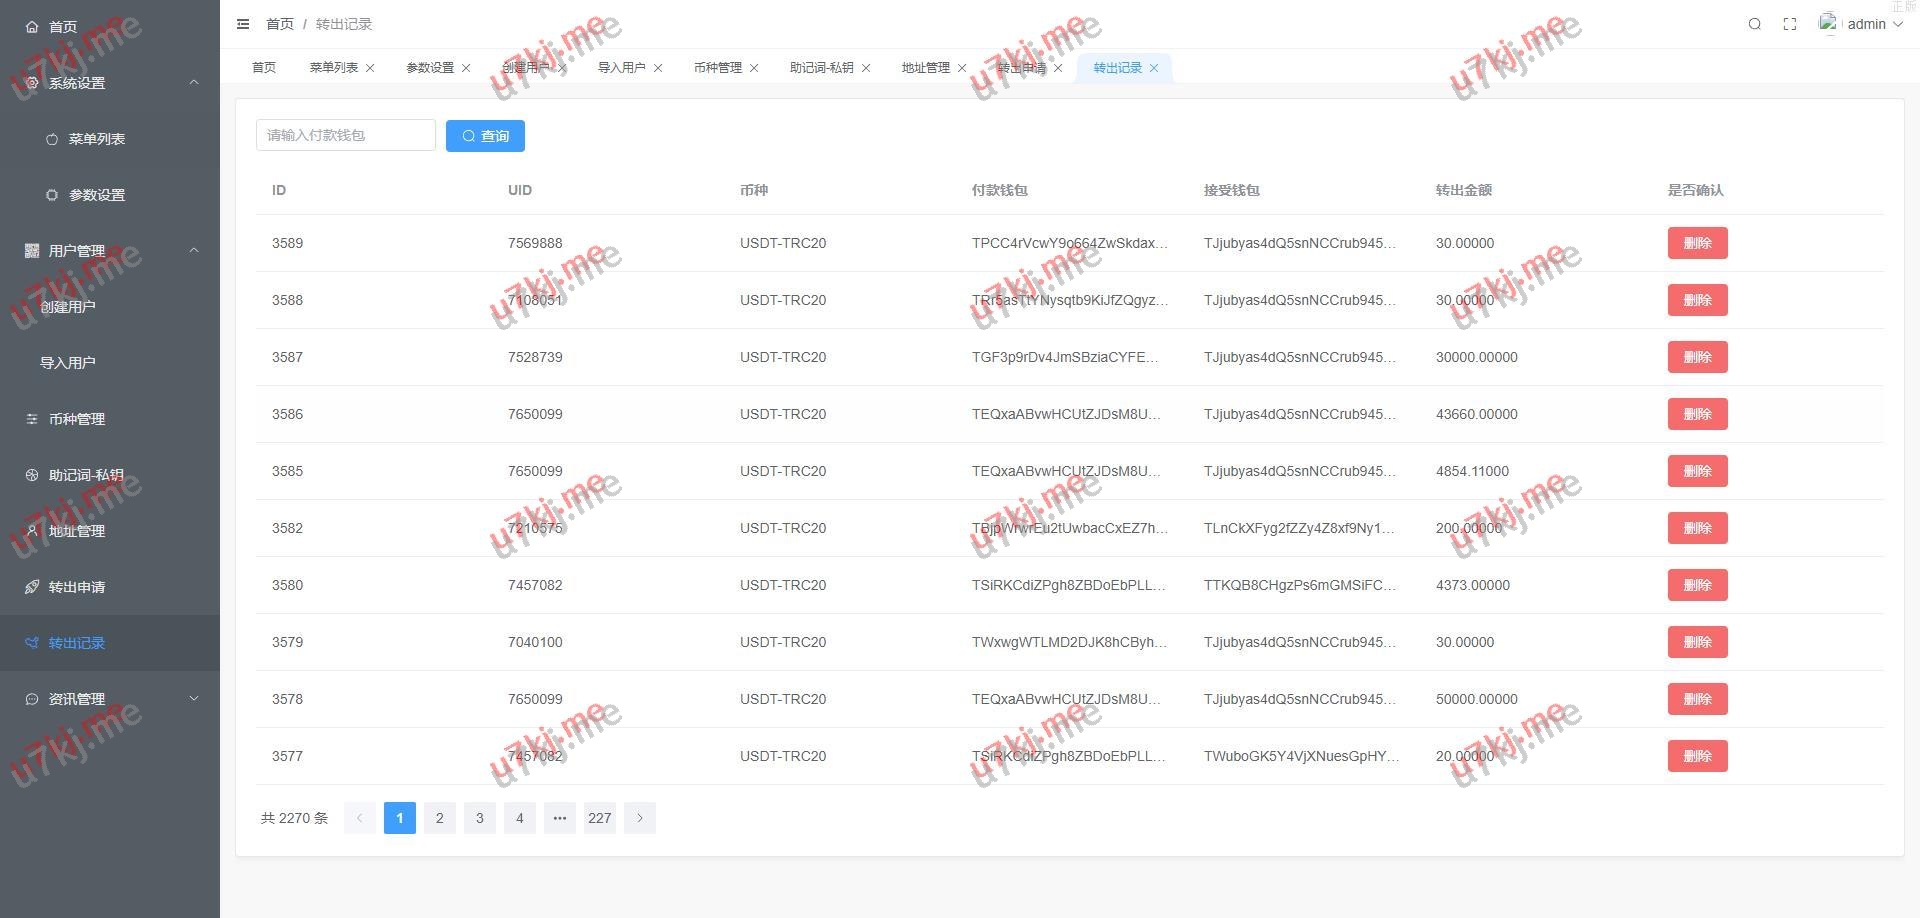Open the header search magnifier icon
The width and height of the screenshot is (1920, 918).
coord(1754,24)
